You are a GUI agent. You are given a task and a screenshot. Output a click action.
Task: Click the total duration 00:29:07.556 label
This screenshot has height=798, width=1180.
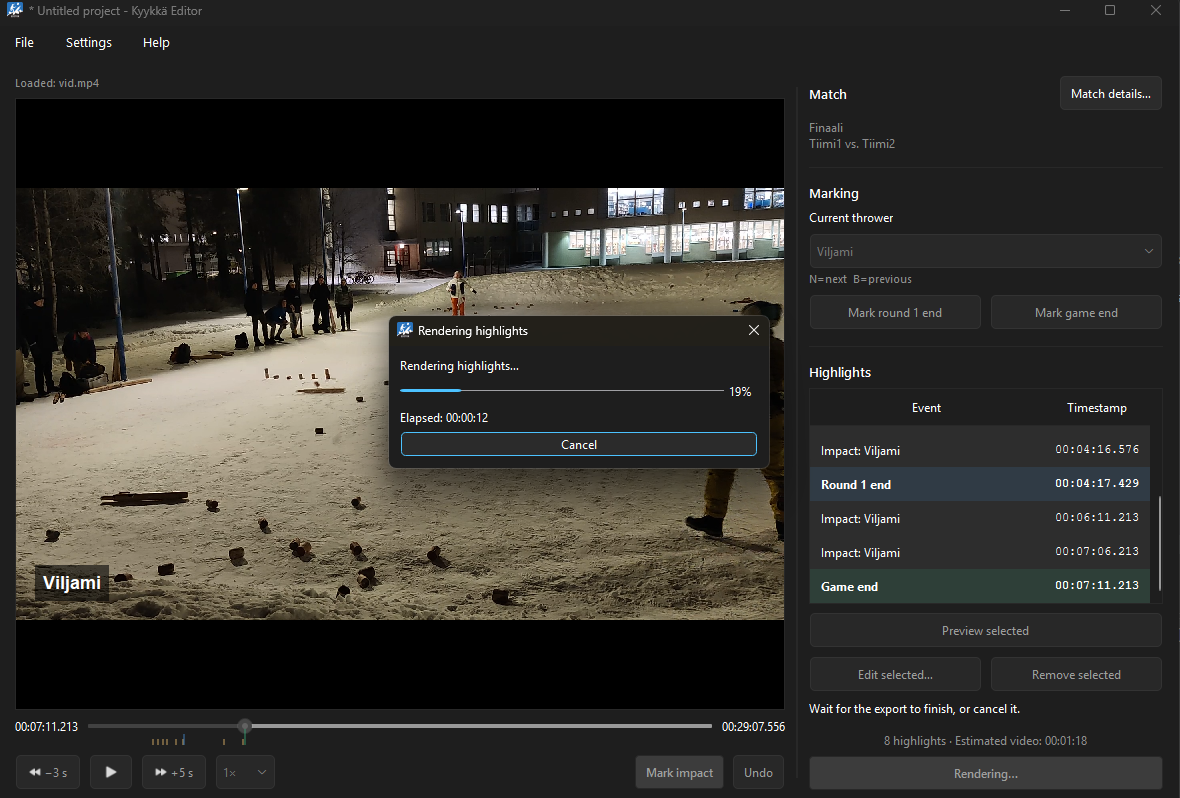pyautogui.click(x=753, y=726)
